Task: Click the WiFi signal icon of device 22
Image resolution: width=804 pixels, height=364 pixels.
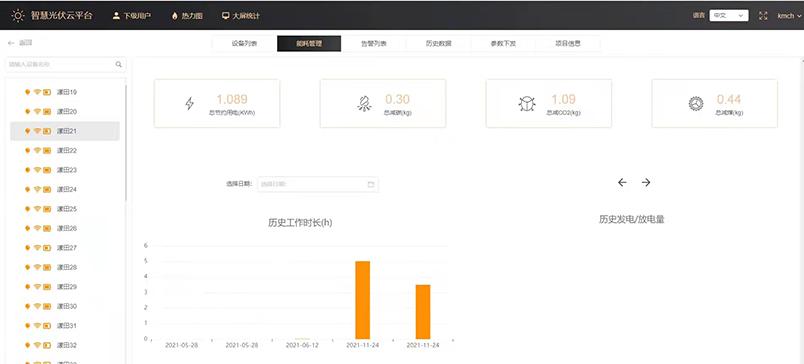Action: click(37, 150)
